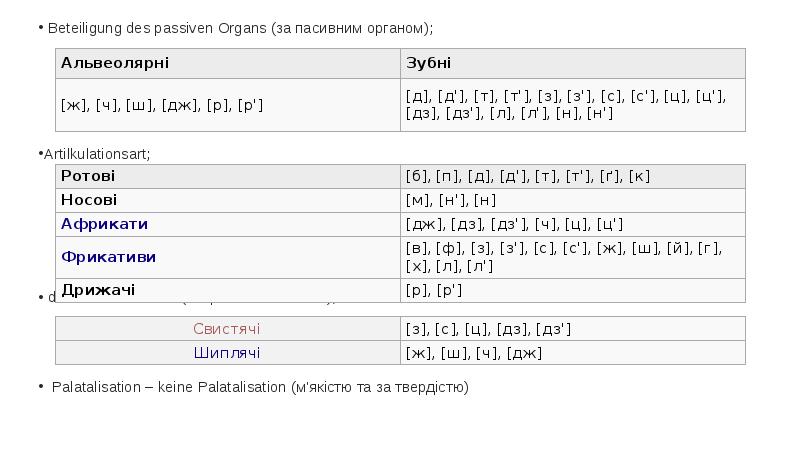This screenshot has width=800, height=449.
Task: Click the Palatalisation bullet text
Action: [260, 387]
